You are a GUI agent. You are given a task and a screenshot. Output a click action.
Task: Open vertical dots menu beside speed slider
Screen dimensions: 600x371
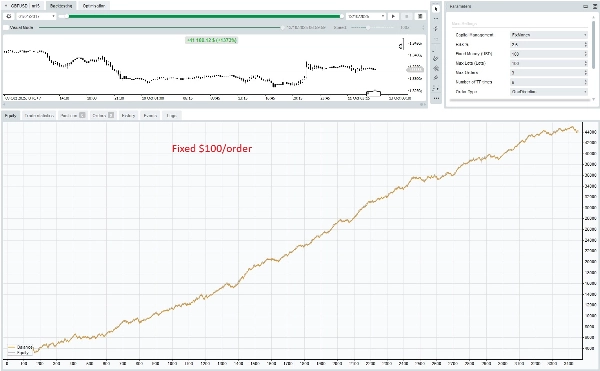pyautogui.click(x=423, y=28)
